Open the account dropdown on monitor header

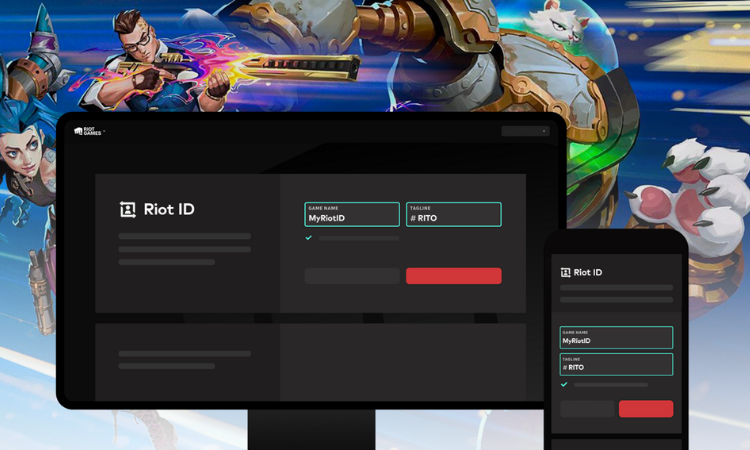[x=525, y=131]
